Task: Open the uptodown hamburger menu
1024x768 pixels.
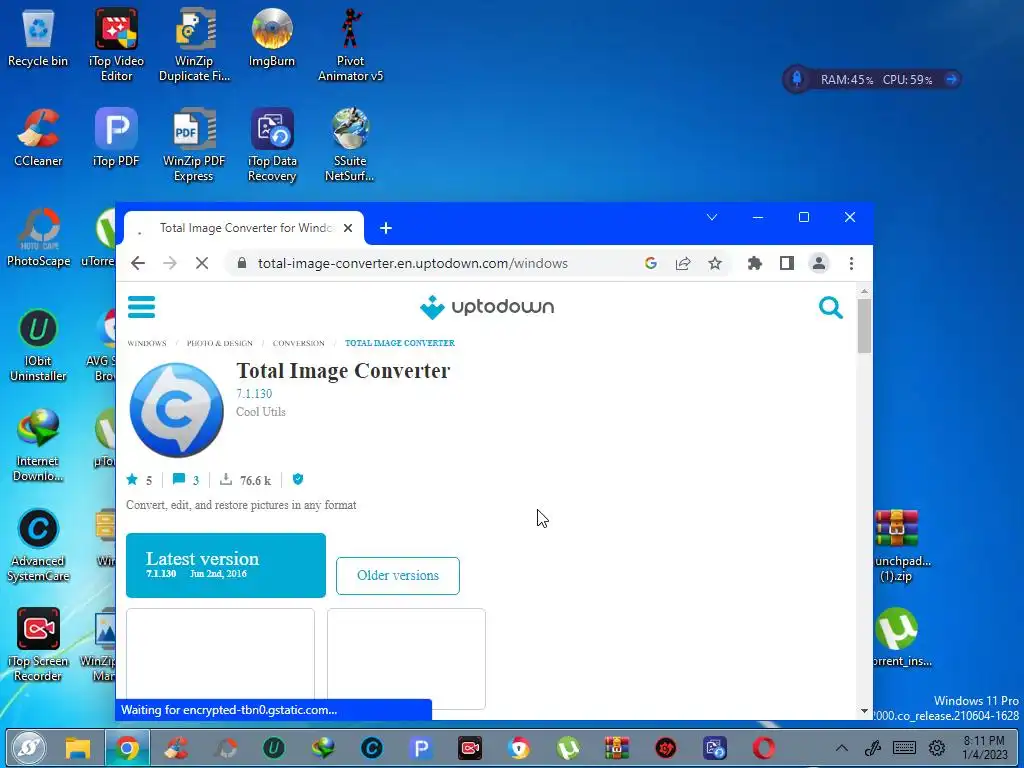Action: click(141, 306)
